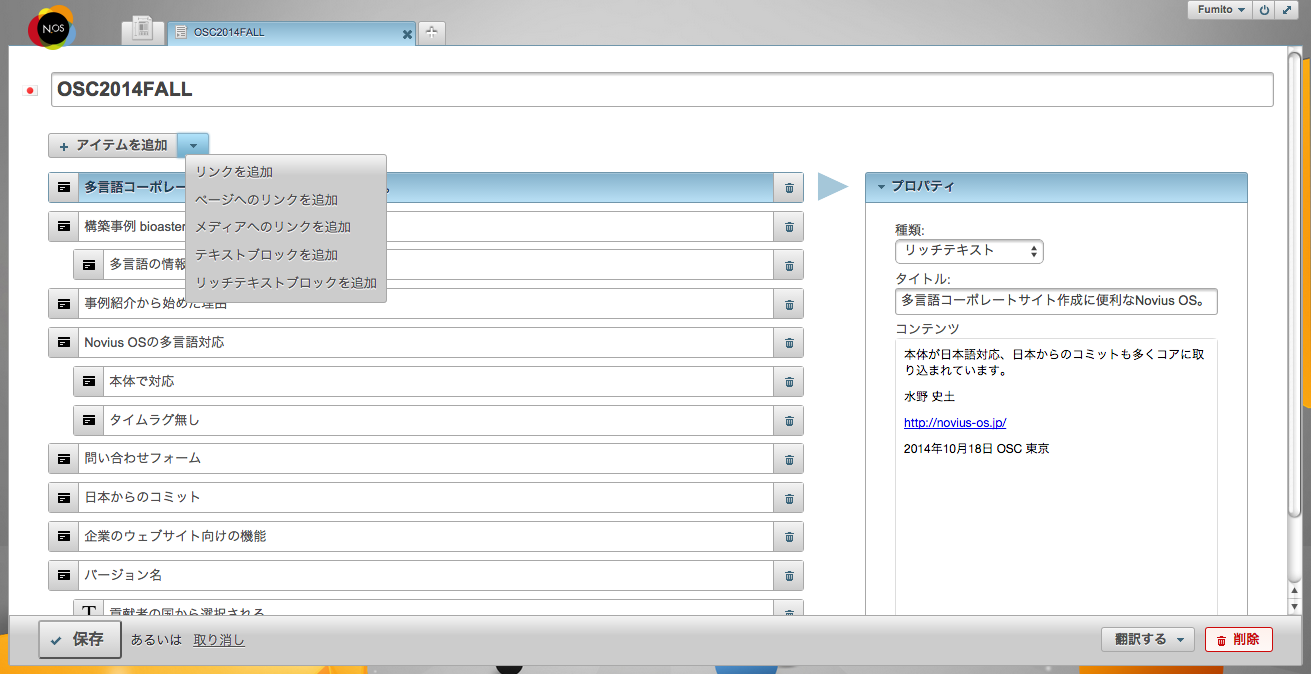Click the type icon of Novius OSの多言語対応 row
This screenshot has height=674, width=1311.
[x=64, y=342]
